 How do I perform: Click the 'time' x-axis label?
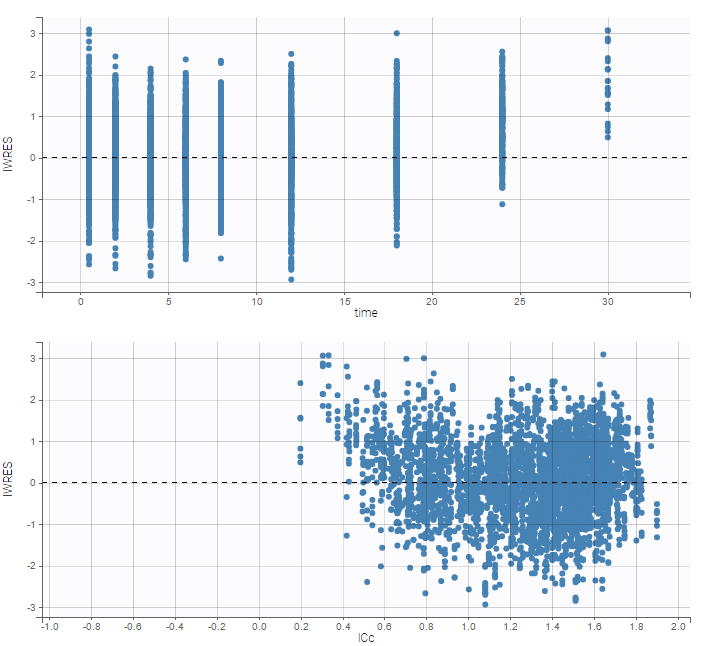[x=366, y=313]
